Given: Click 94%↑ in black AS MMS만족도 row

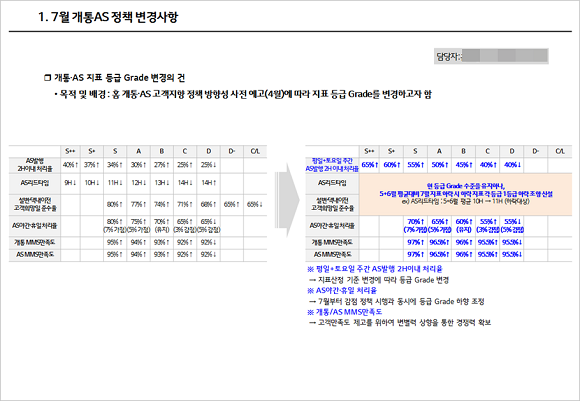Looking at the screenshot, I should coord(138,255).
